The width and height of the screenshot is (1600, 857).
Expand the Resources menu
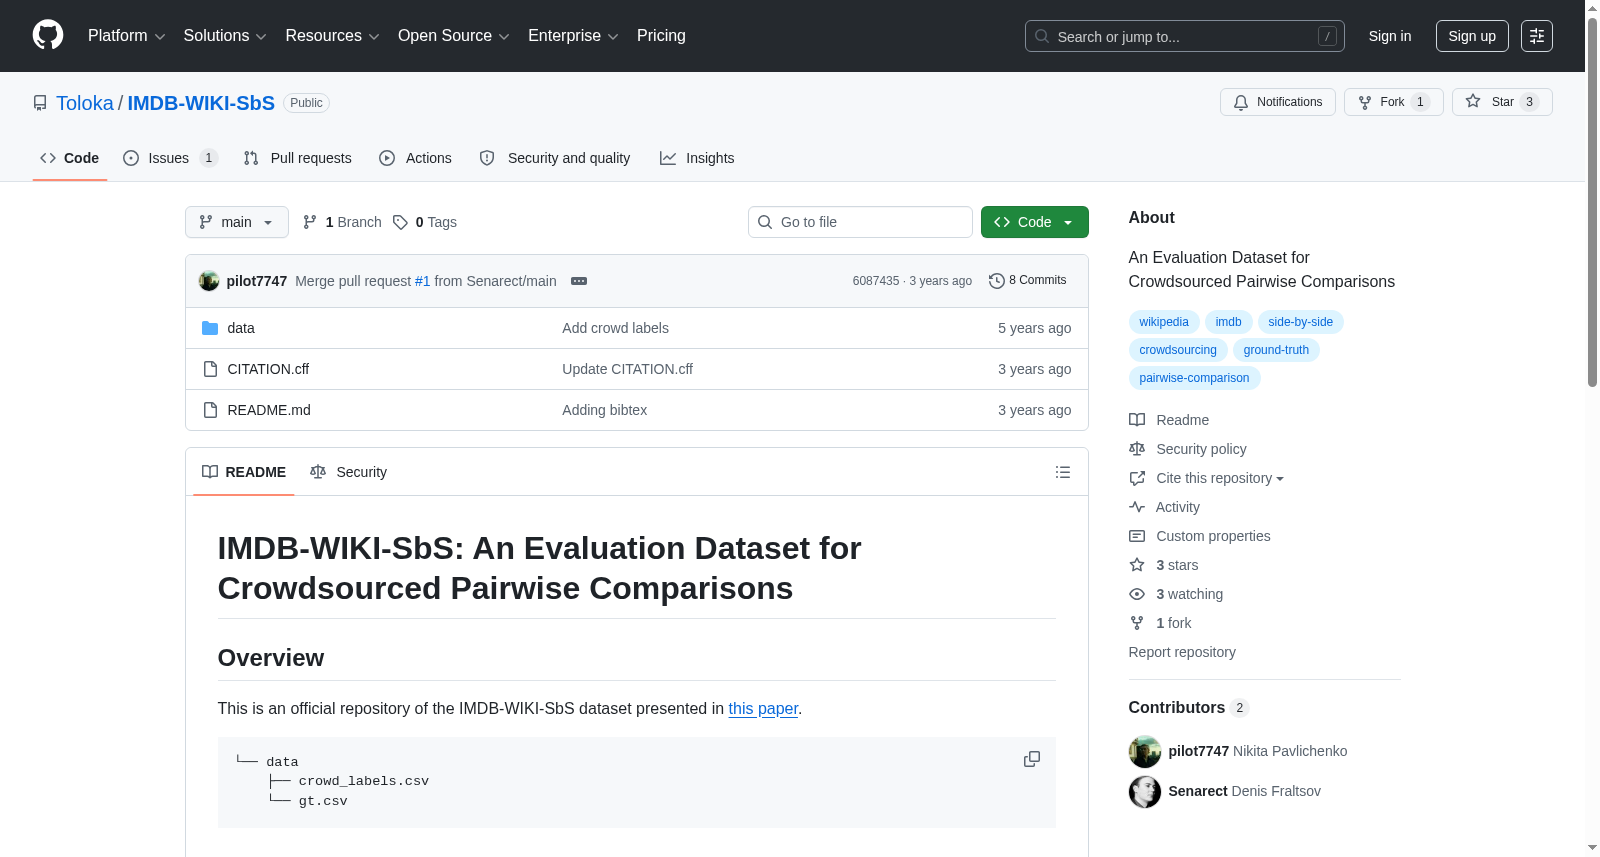coord(332,36)
